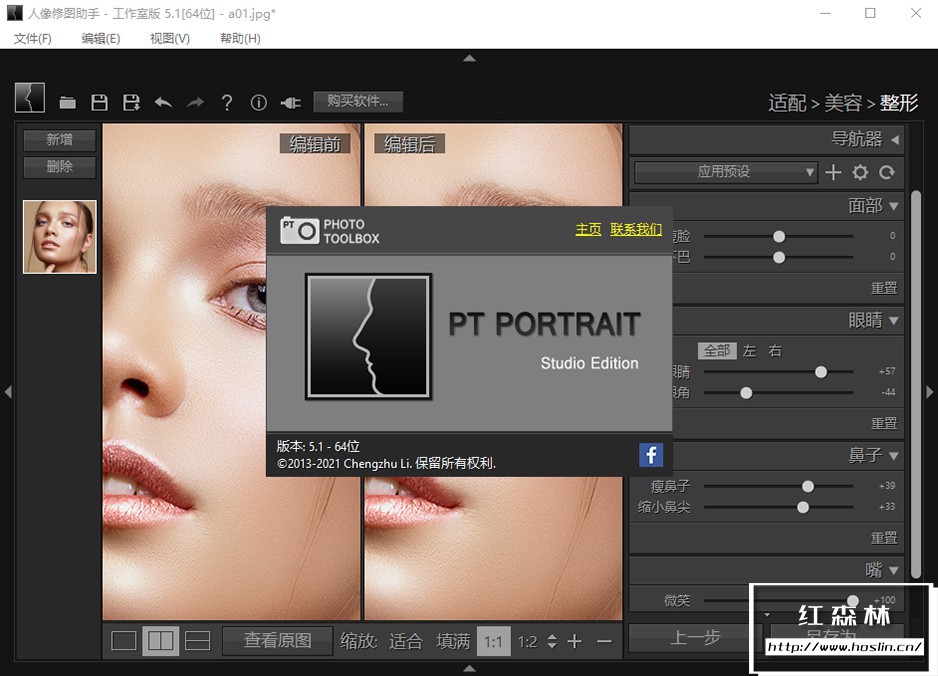
Task: Click the save floppy disk icon
Action: [99, 102]
